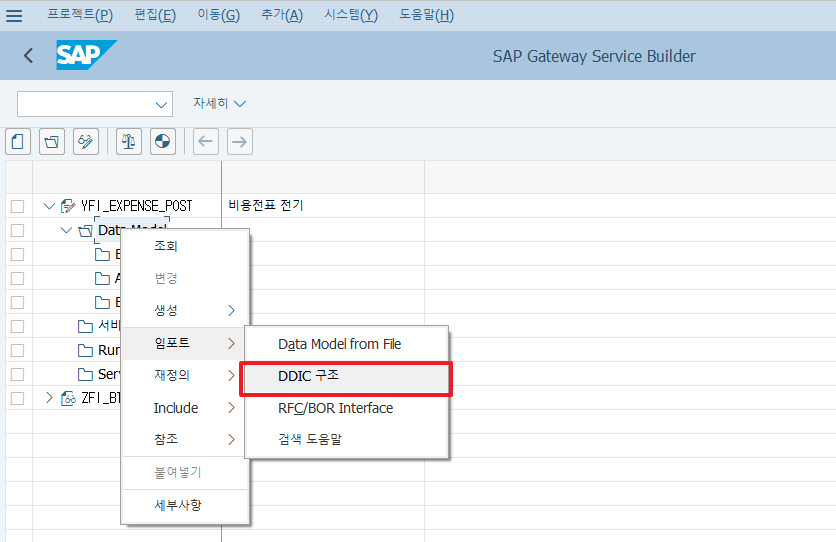Navigate forward with the toolbar right arrow
836x542 pixels.
pos(240,142)
